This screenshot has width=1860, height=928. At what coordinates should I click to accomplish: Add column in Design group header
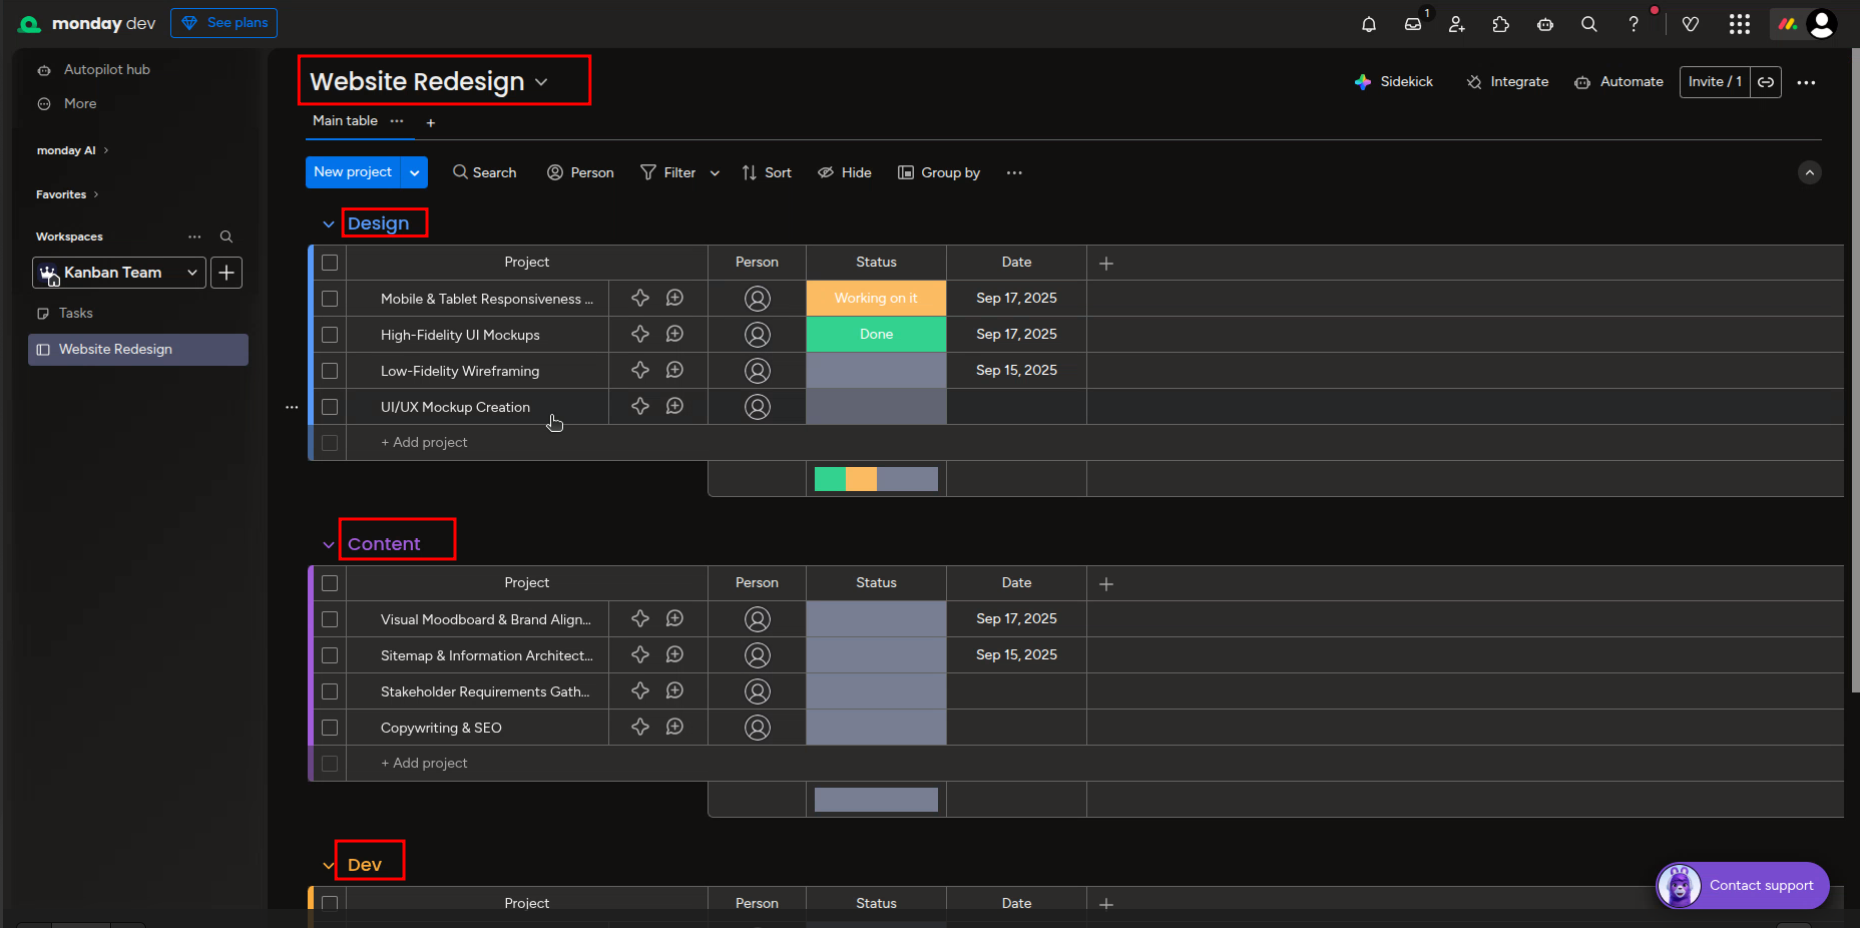point(1106,263)
